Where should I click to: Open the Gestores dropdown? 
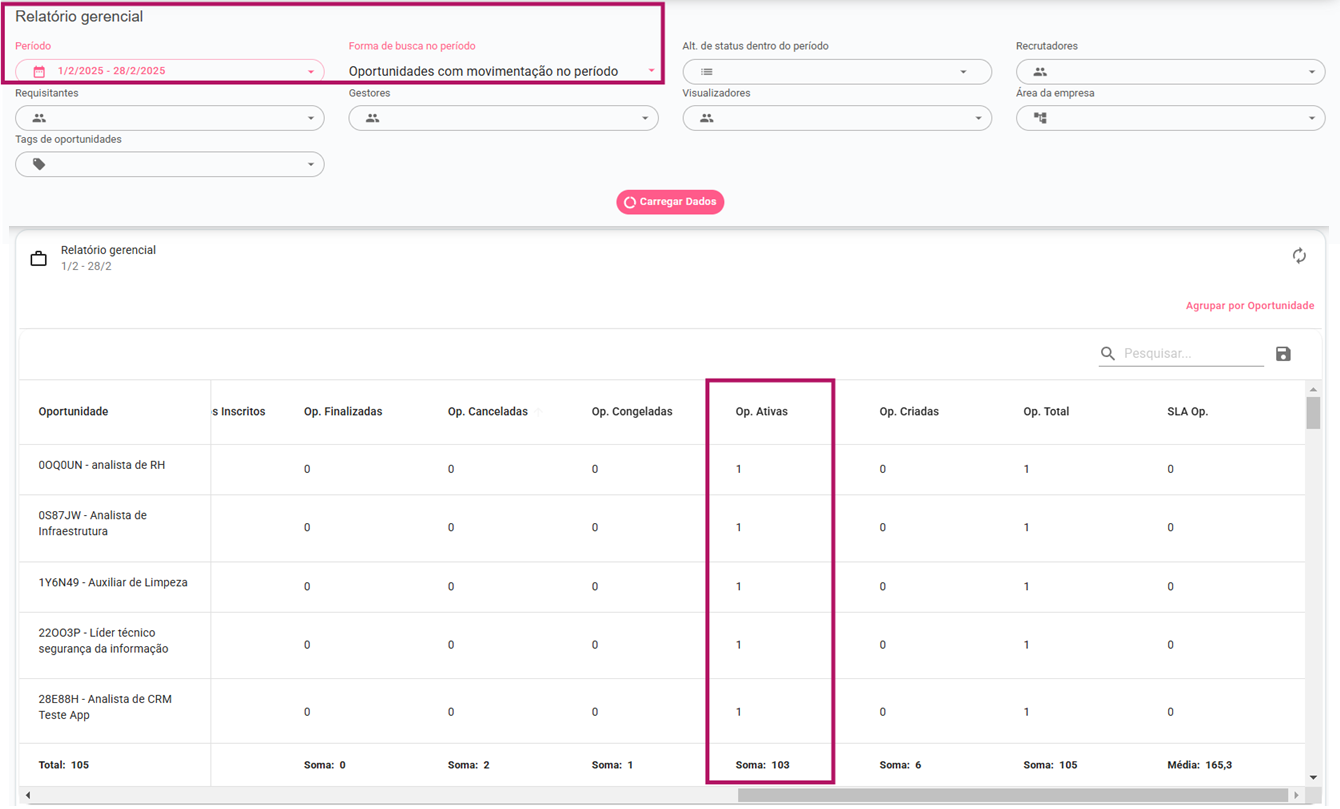(503, 118)
